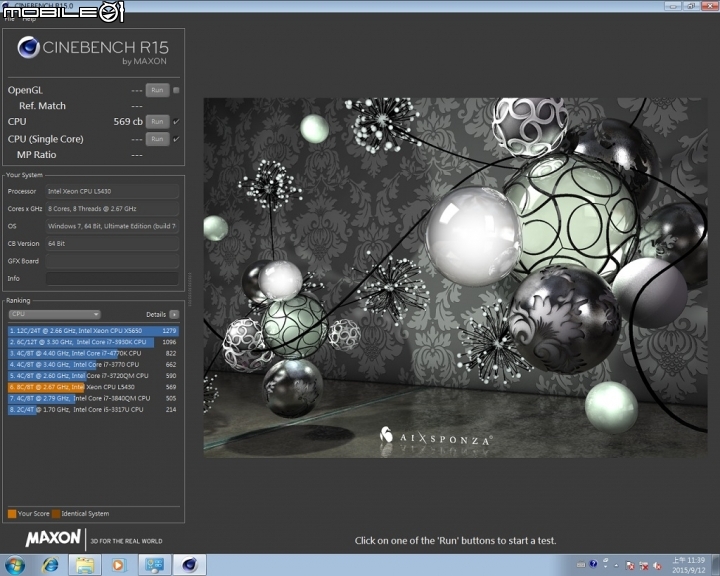Click the Identical System legend swatch
Viewport: 720px width, 576px height.
pyautogui.click(x=56, y=514)
